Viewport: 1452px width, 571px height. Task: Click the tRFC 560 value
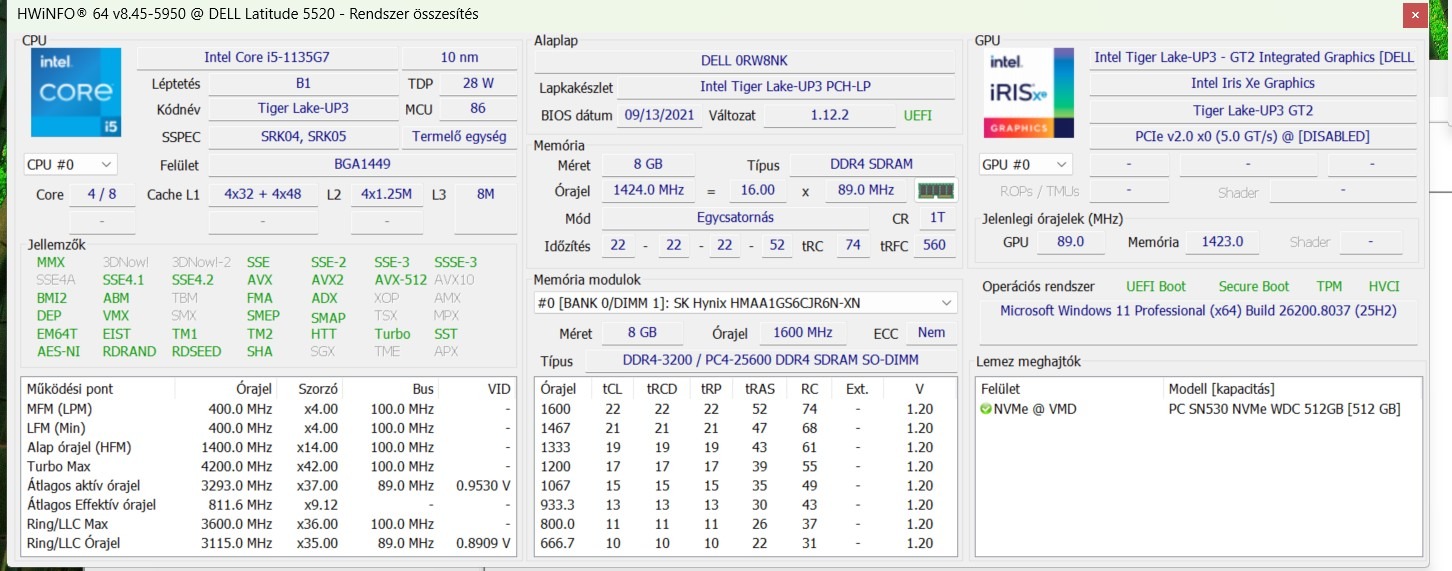click(935, 245)
